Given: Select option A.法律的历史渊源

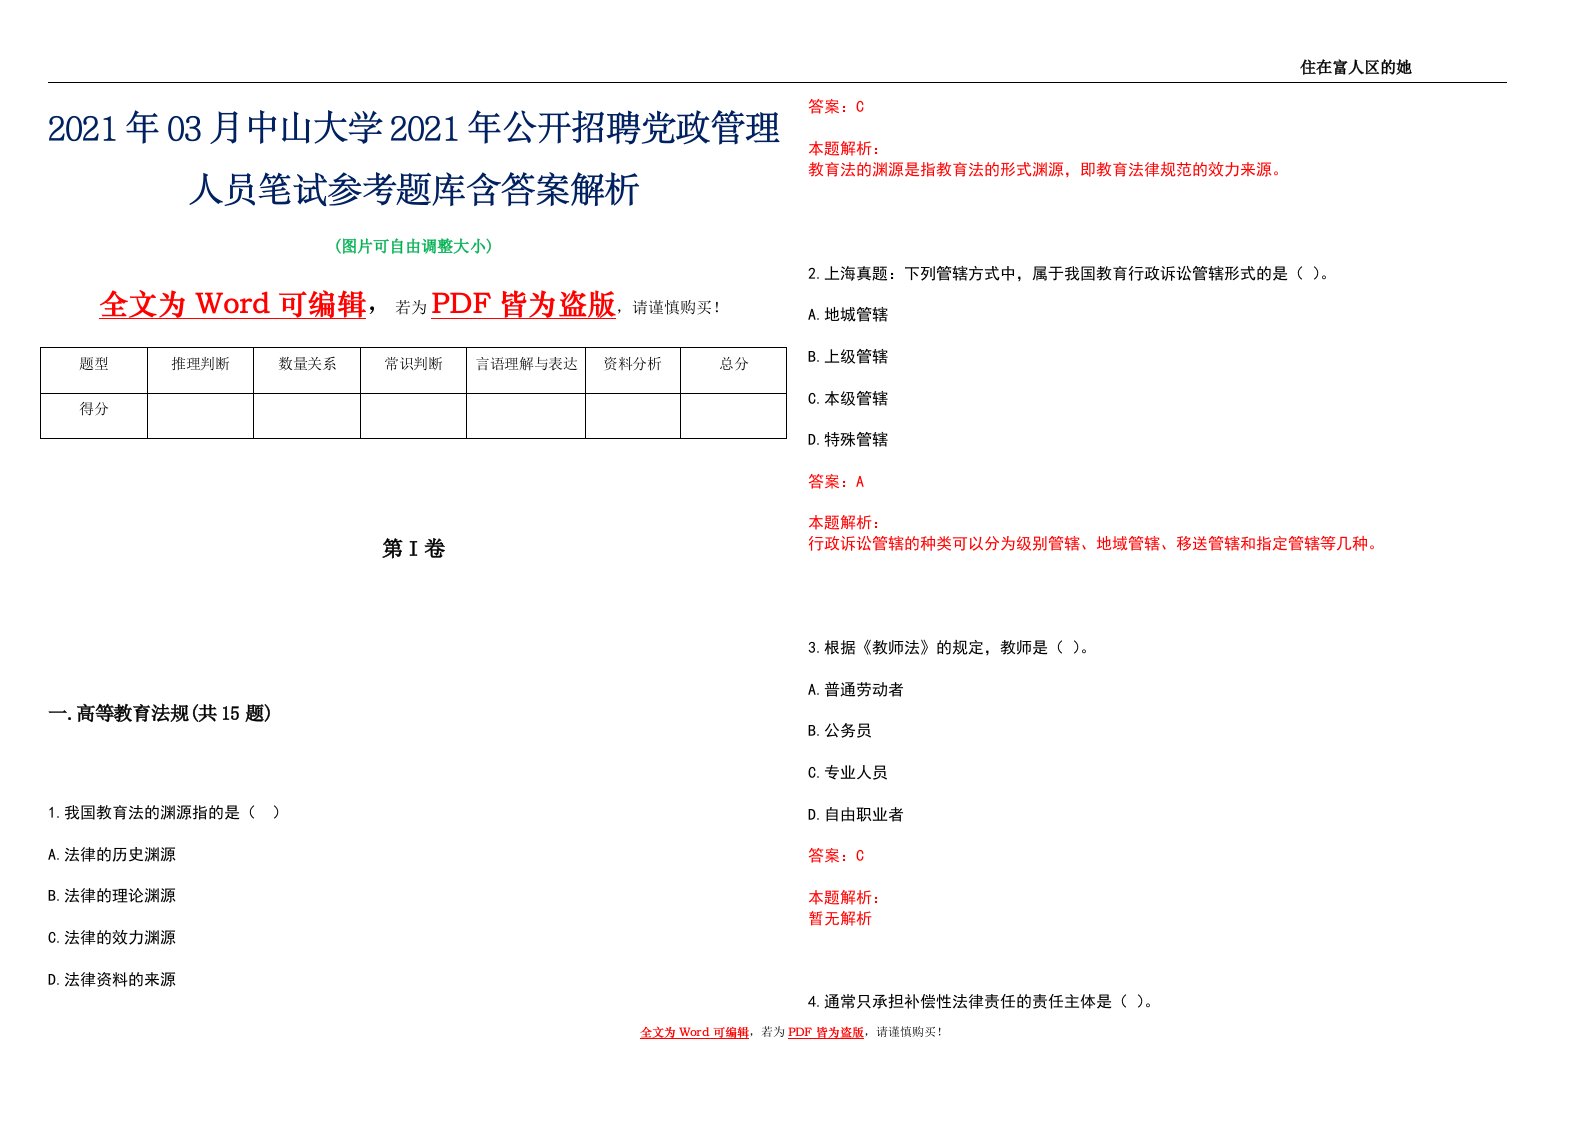Looking at the screenshot, I should [112, 855].
